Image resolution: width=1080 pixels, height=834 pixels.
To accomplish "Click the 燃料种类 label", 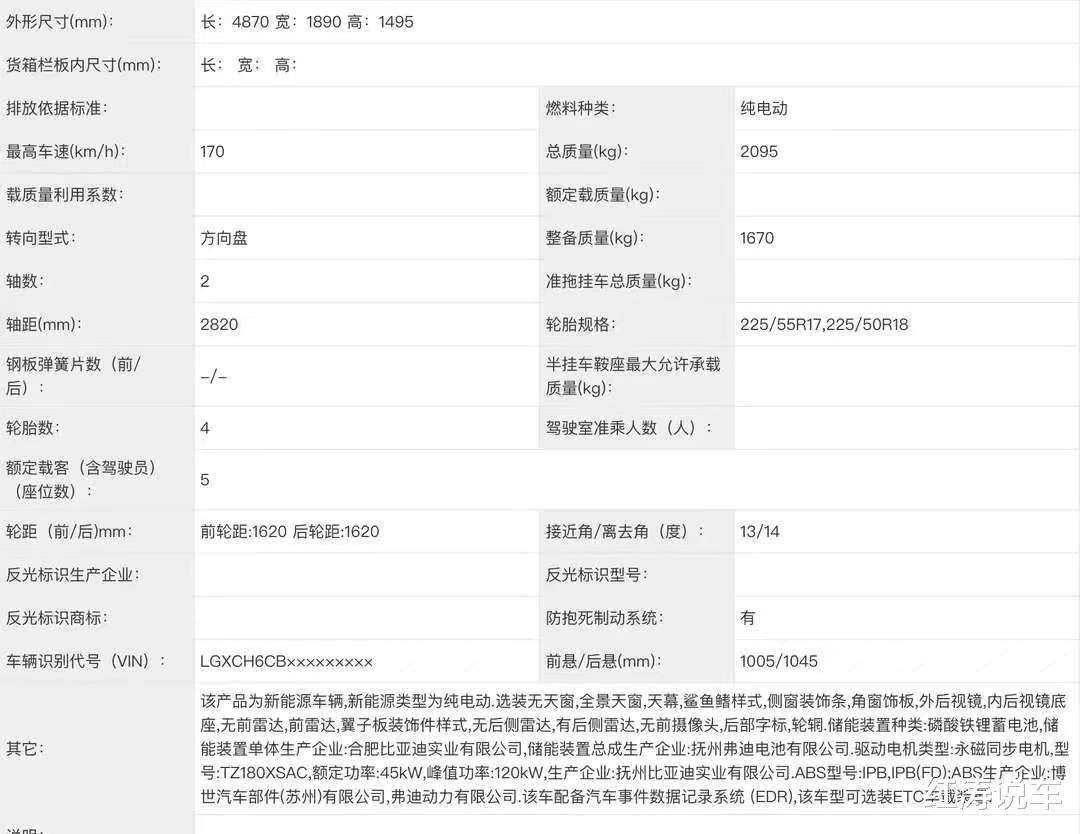I will [580, 108].
